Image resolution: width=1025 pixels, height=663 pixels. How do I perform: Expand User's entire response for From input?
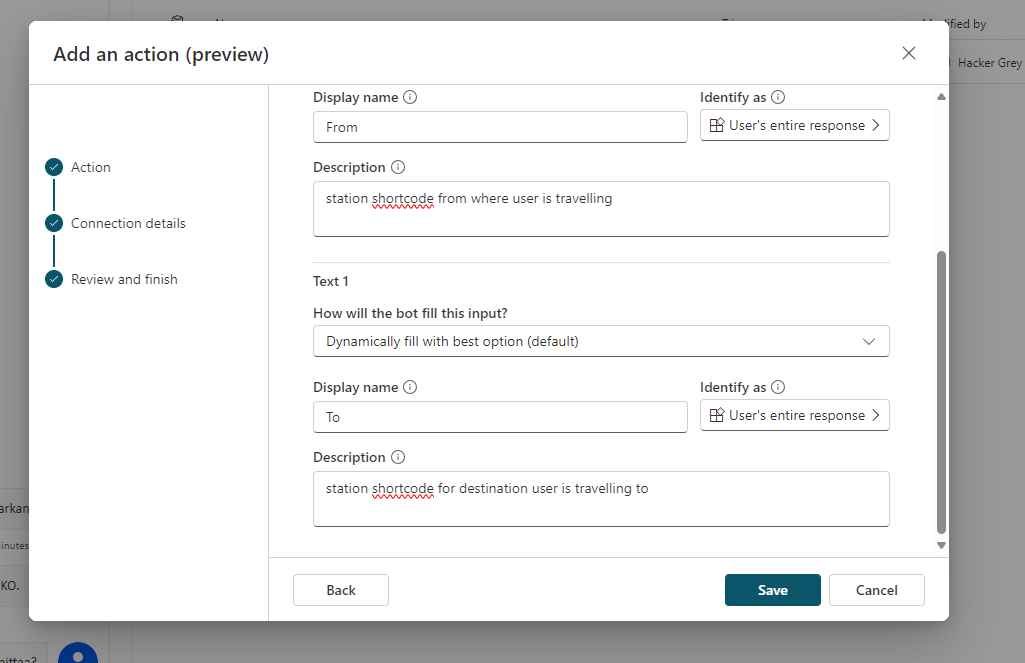pyautogui.click(x=794, y=126)
